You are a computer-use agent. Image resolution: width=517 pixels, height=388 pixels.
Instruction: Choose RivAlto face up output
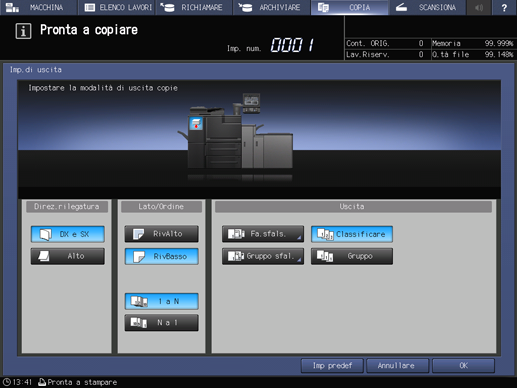[162, 234]
